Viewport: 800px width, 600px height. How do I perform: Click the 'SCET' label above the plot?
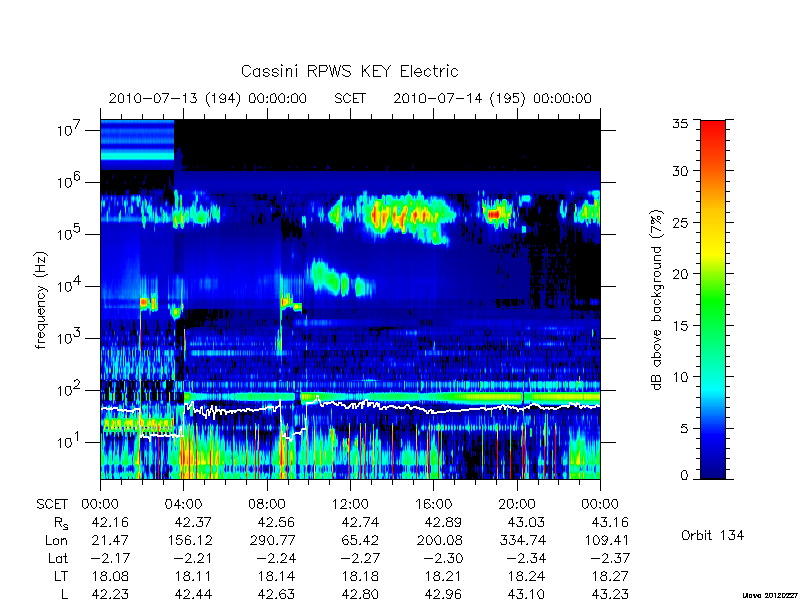350,98
